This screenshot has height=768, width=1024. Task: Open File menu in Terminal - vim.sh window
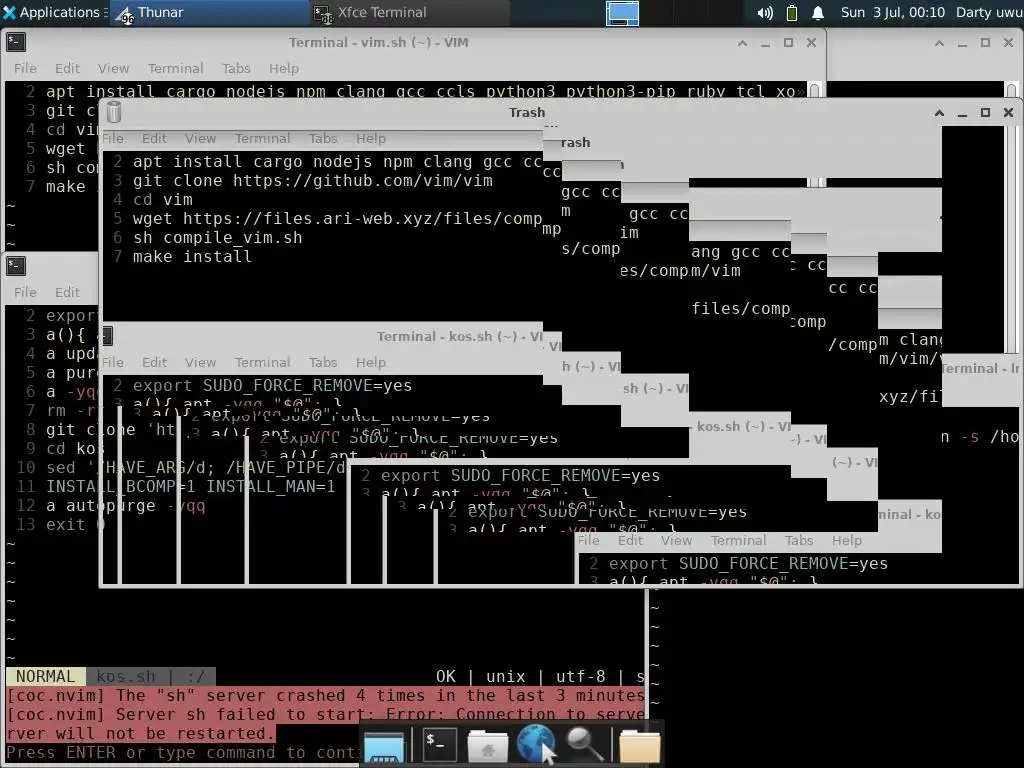25,68
